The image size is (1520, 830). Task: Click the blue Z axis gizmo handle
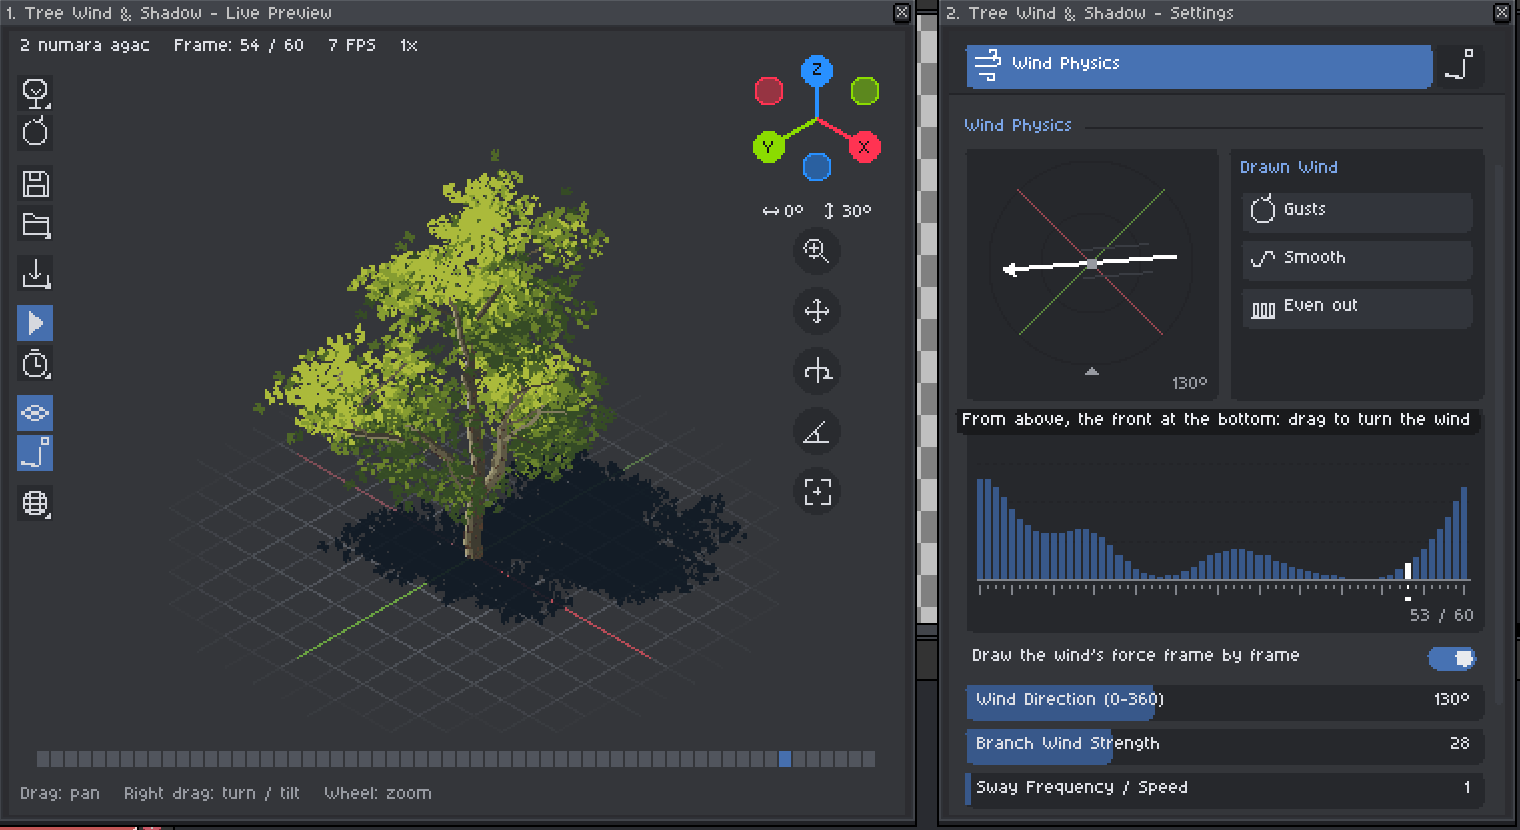click(817, 70)
